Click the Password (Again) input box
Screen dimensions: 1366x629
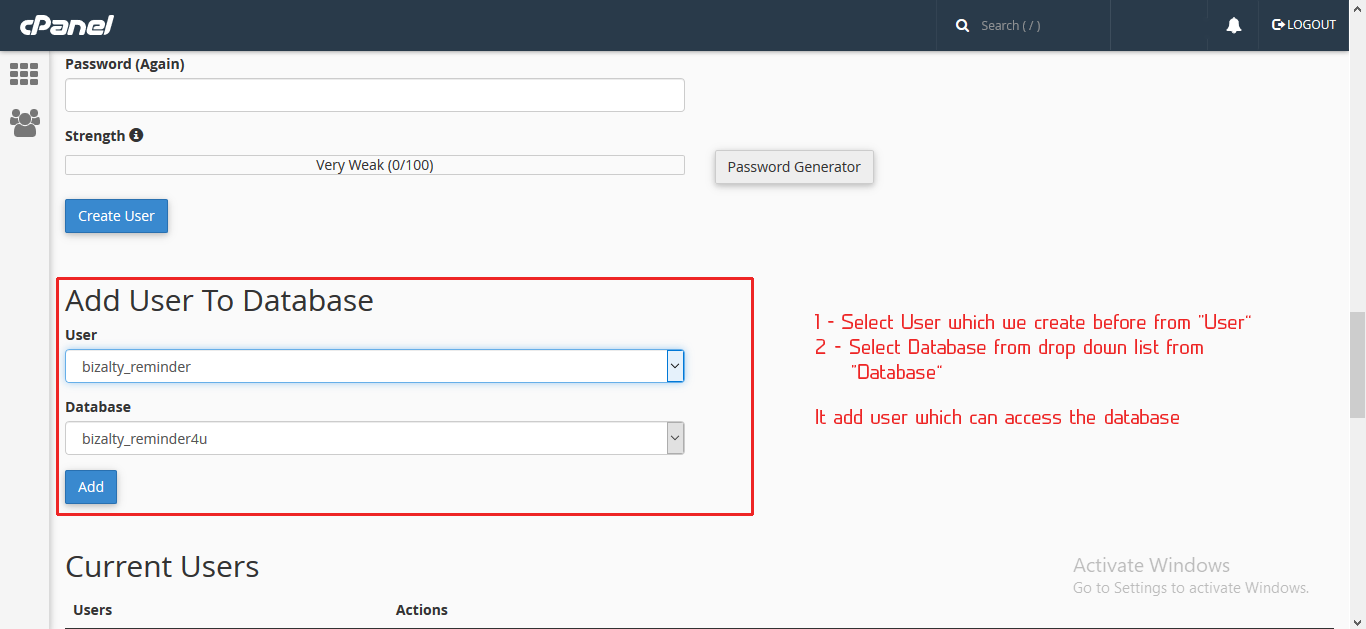pyautogui.click(x=374, y=95)
